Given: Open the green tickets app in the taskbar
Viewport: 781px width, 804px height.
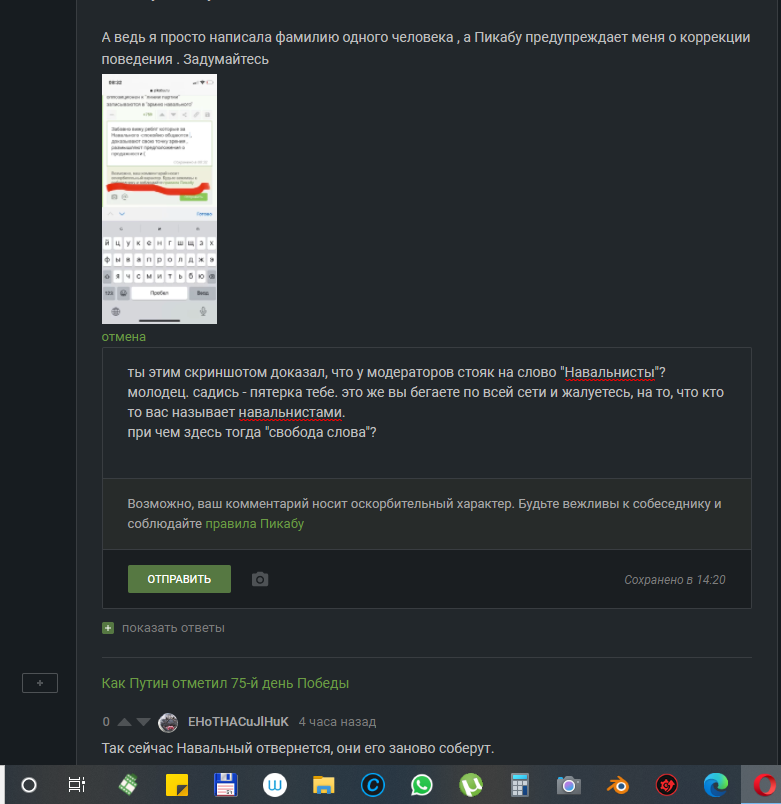Looking at the screenshot, I should click(x=128, y=785).
